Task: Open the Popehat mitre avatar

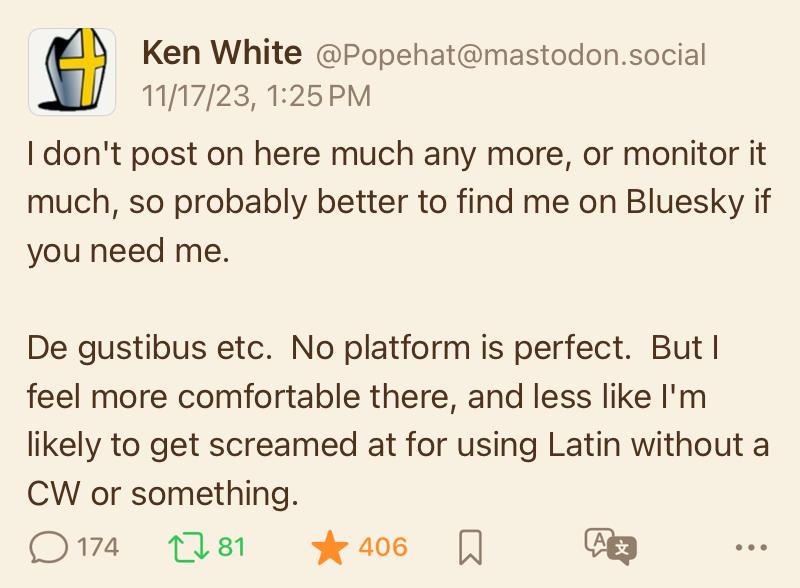Action: (72, 71)
